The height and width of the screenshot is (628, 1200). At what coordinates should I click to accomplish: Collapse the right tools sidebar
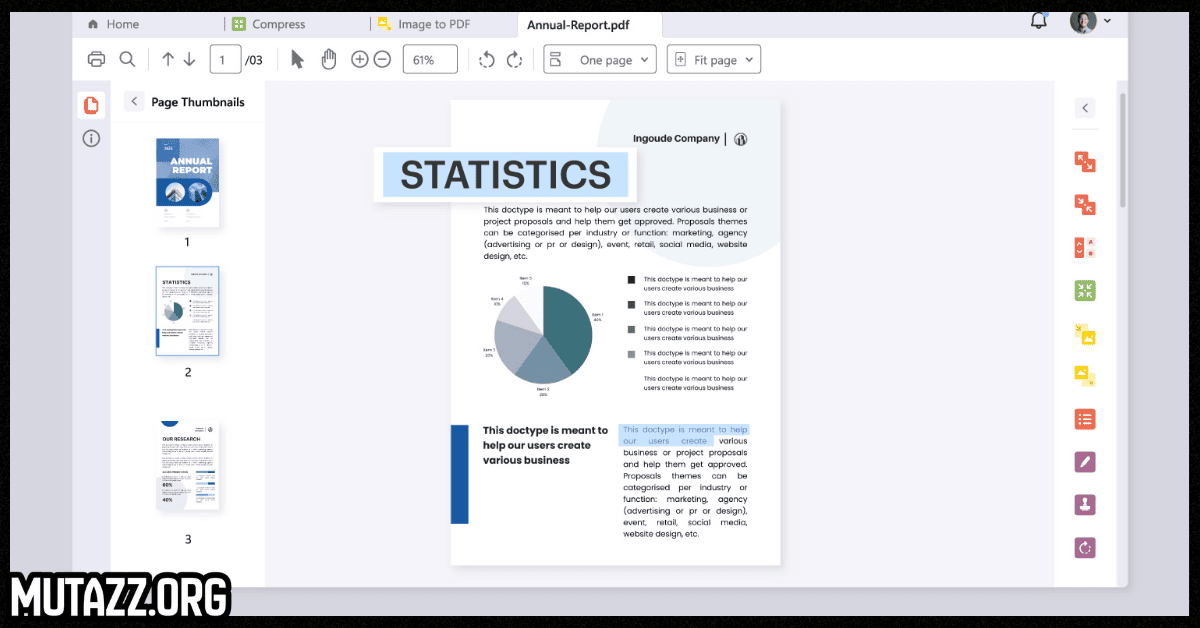pos(1085,109)
